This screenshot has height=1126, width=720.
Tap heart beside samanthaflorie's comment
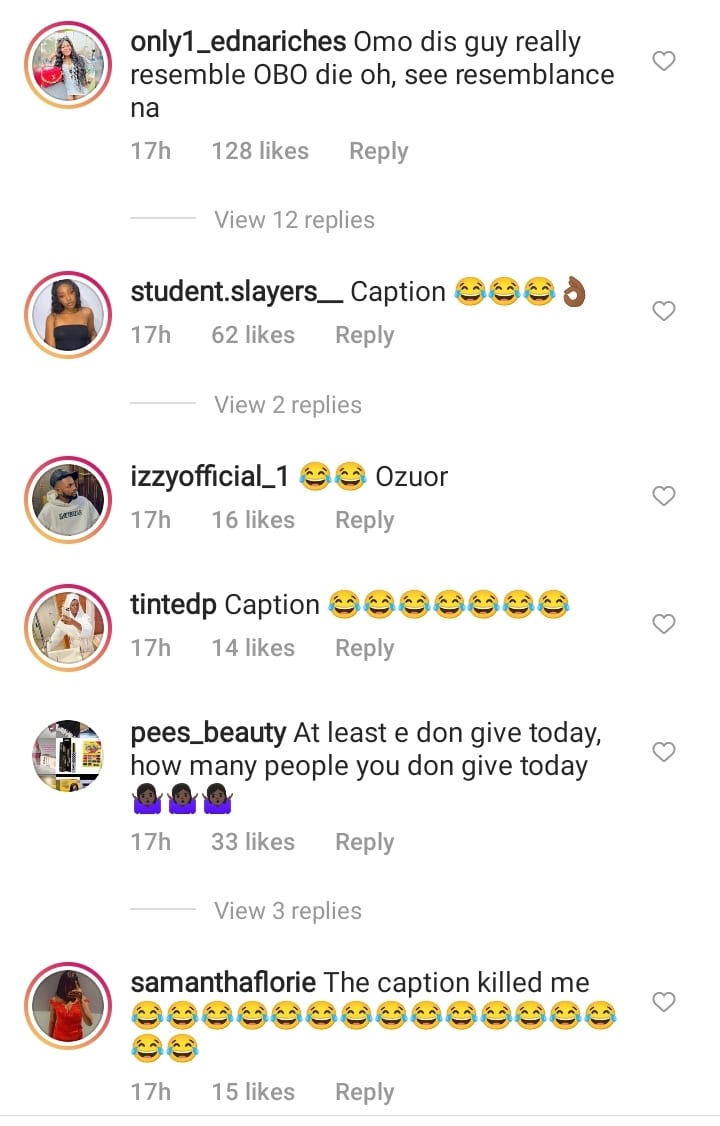pos(664,1002)
